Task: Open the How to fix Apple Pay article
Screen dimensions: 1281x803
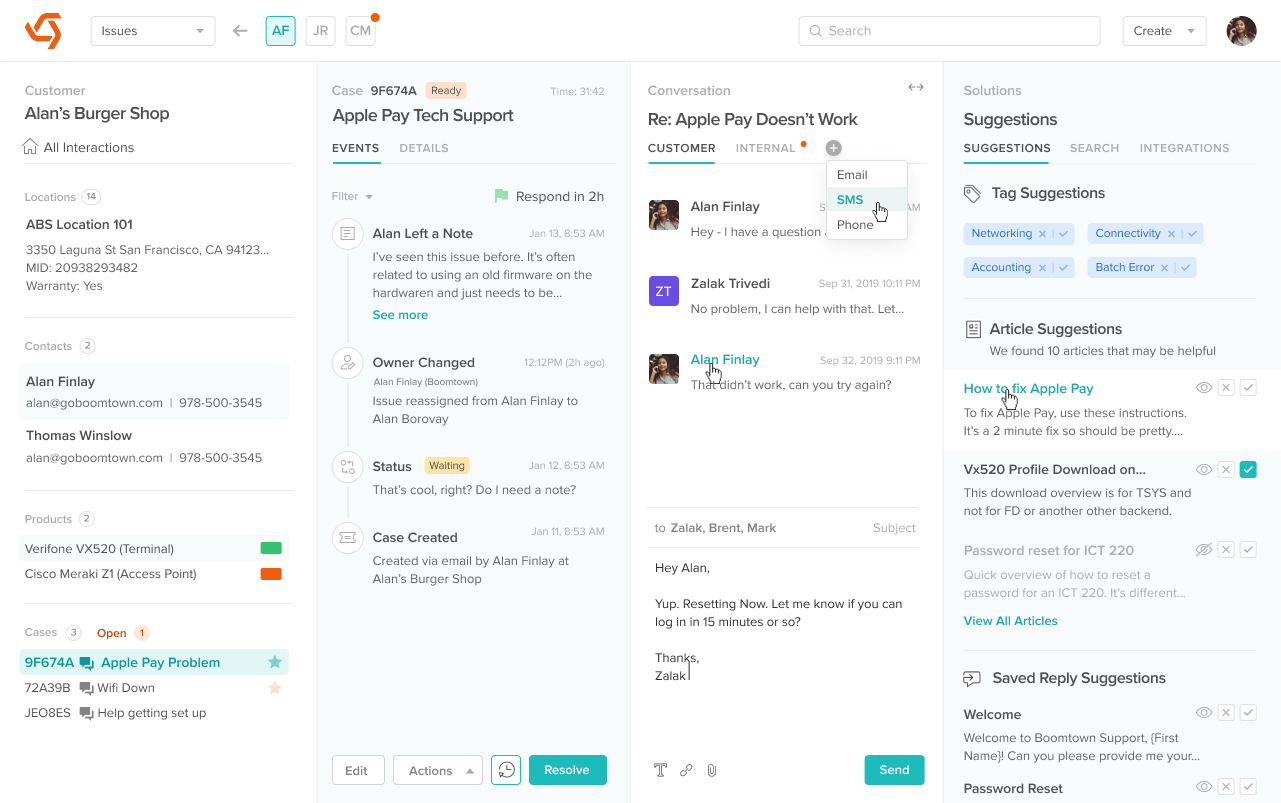Action: tap(1029, 388)
